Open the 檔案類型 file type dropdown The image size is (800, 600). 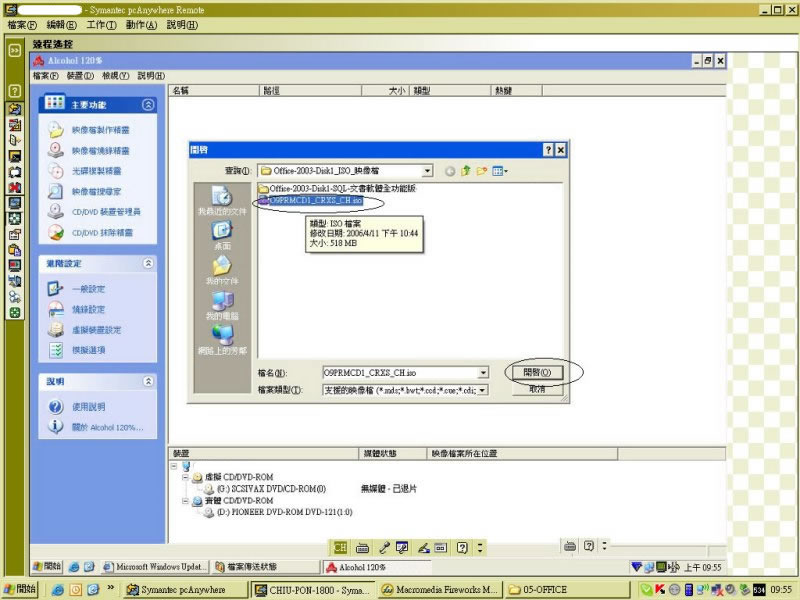(483, 390)
